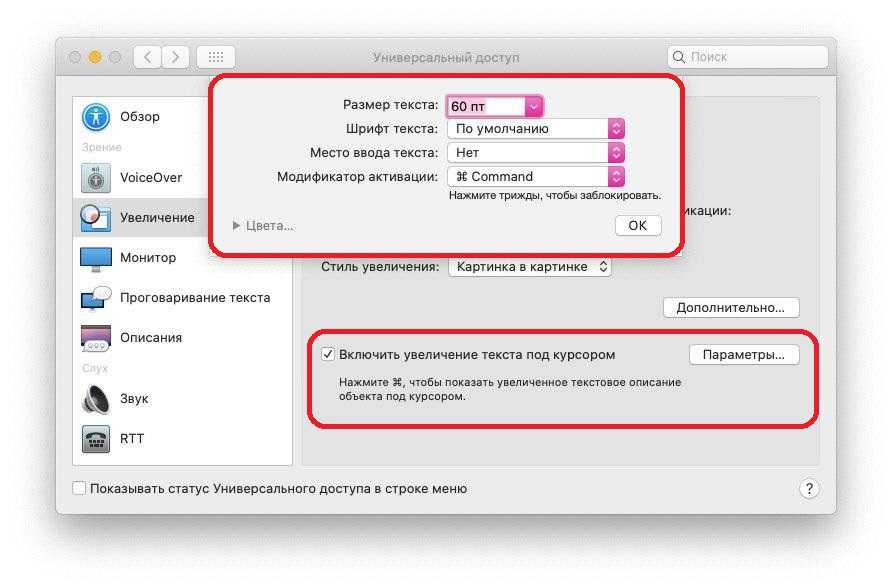Image resolution: width=892 pixels, height=588 pixels.
Task: Open the Стиль увеличения Картинка в картинке menu
Action: (x=530, y=267)
